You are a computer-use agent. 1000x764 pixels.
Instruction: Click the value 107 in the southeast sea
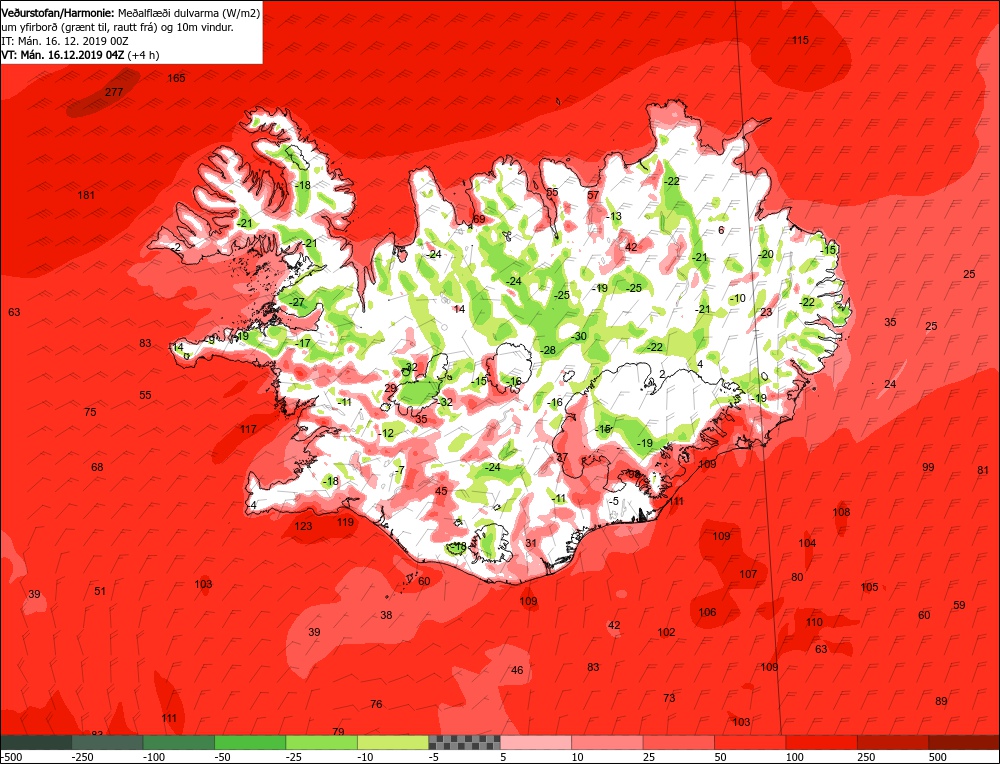tap(748, 574)
